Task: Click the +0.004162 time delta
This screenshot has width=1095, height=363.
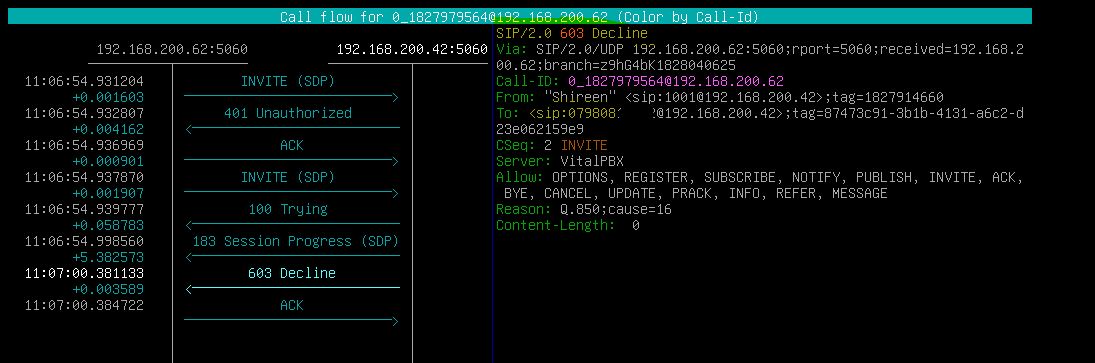Action: point(108,129)
